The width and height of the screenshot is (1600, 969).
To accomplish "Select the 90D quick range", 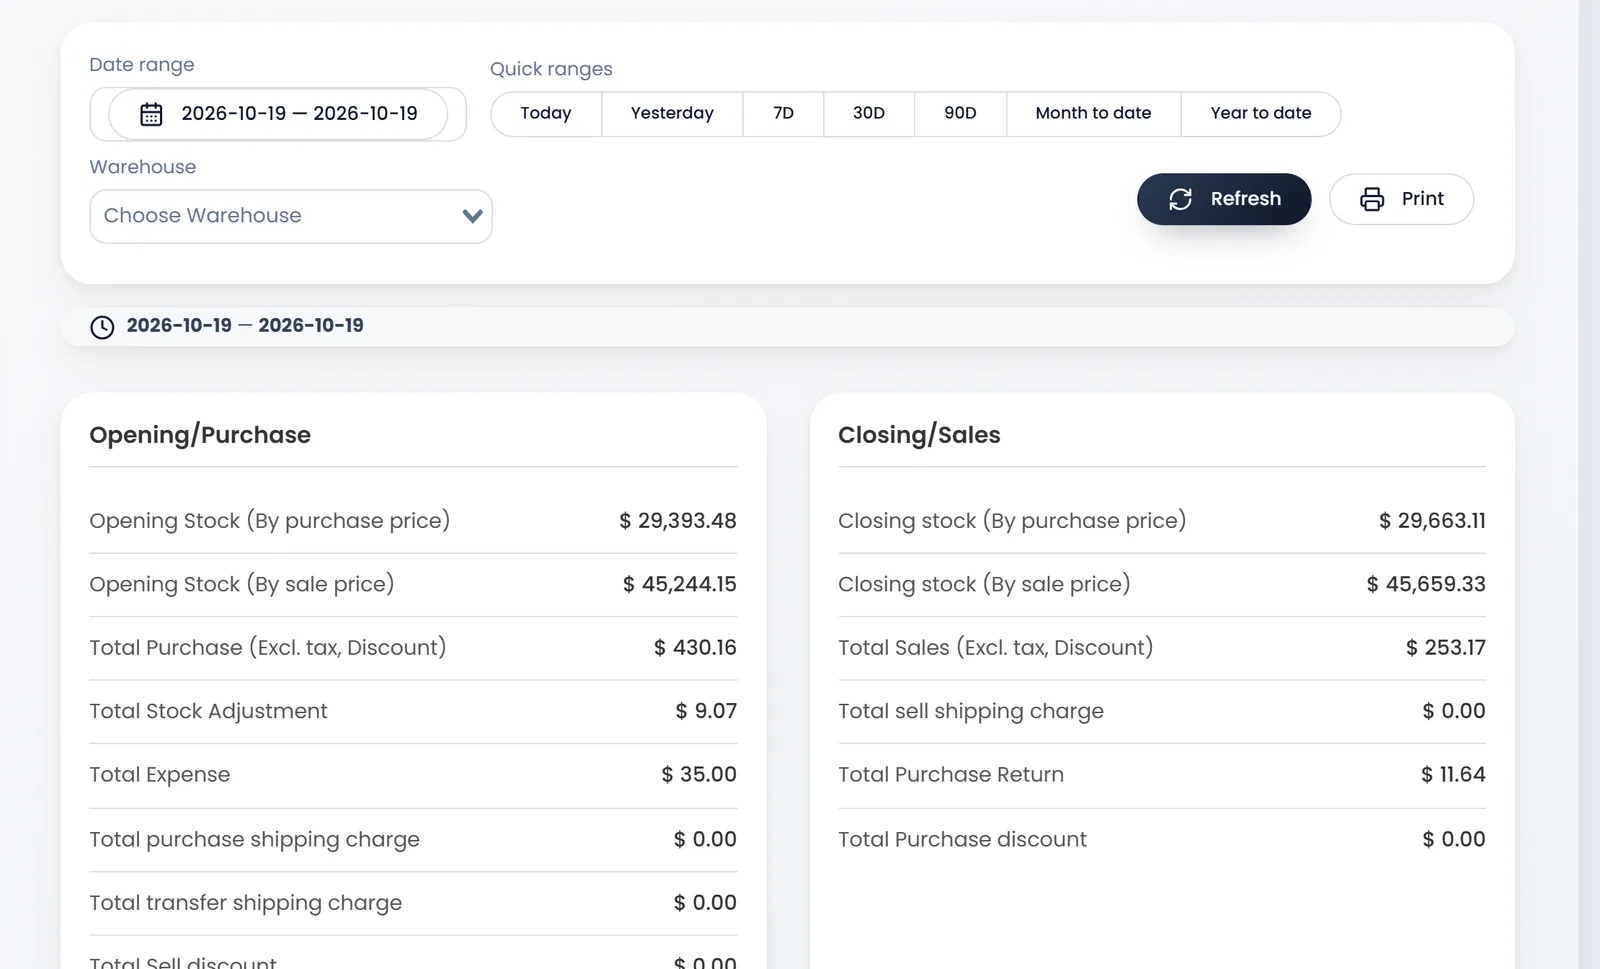I will click(960, 113).
